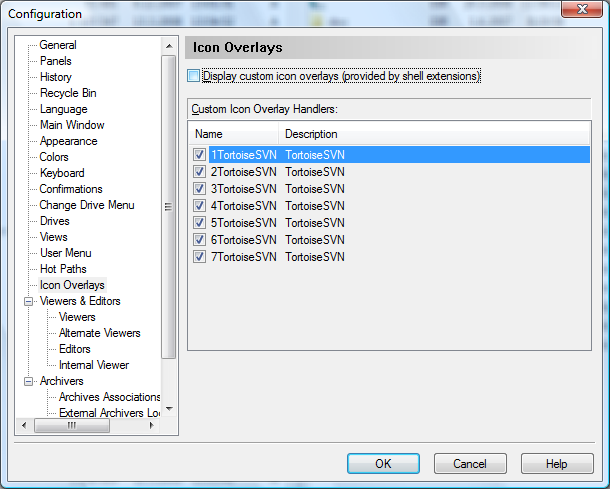The height and width of the screenshot is (489, 610).
Task: Select Icon Overlays in the tree
Action: 72,285
